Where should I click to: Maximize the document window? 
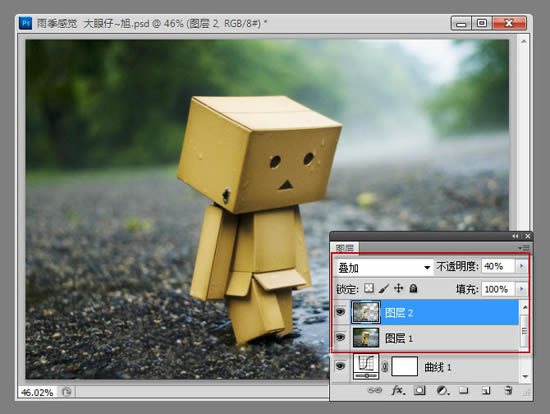(482, 24)
